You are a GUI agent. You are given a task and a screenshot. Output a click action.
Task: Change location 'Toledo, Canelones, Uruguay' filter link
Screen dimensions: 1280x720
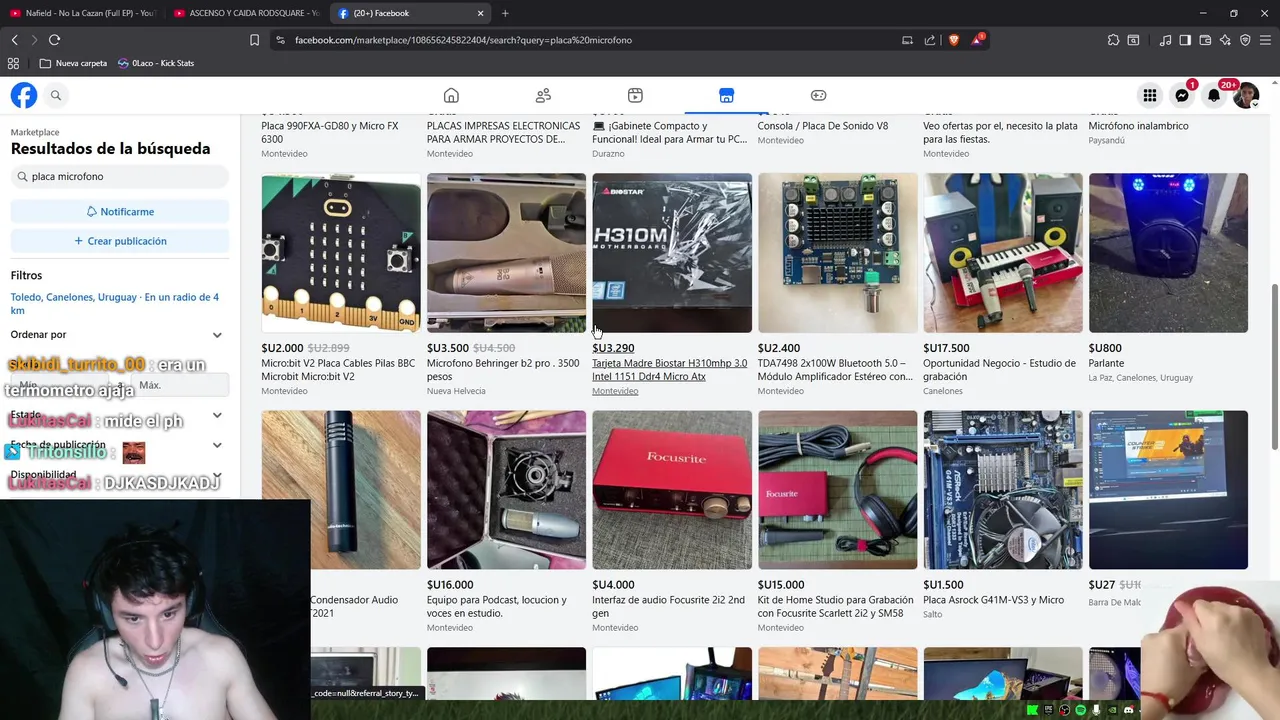click(115, 304)
